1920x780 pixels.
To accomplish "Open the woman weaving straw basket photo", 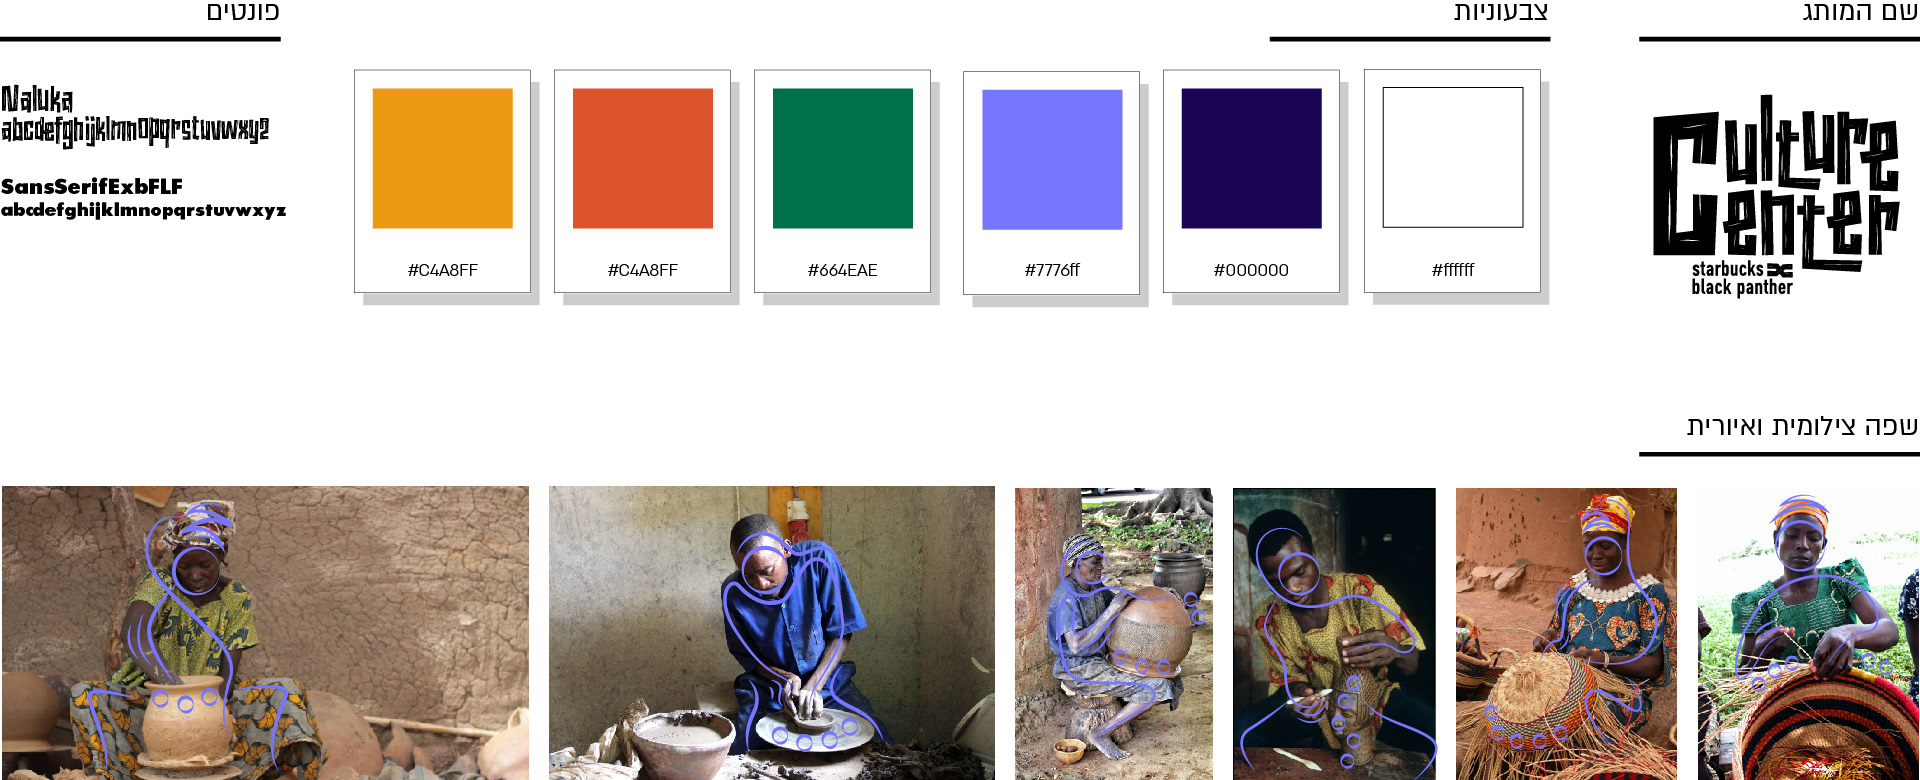I will [1566, 634].
